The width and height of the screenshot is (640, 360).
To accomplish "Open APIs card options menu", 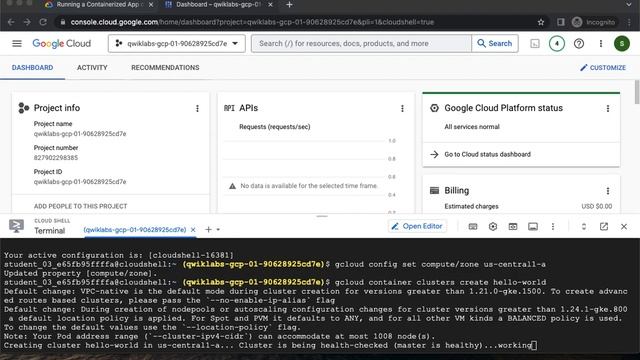I will click(402, 108).
